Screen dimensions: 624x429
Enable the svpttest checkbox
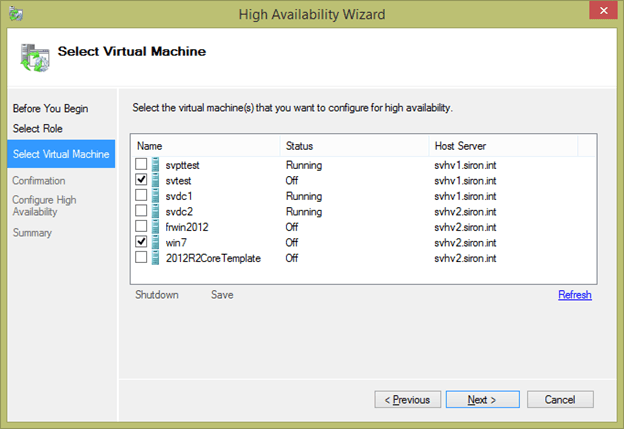point(141,164)
